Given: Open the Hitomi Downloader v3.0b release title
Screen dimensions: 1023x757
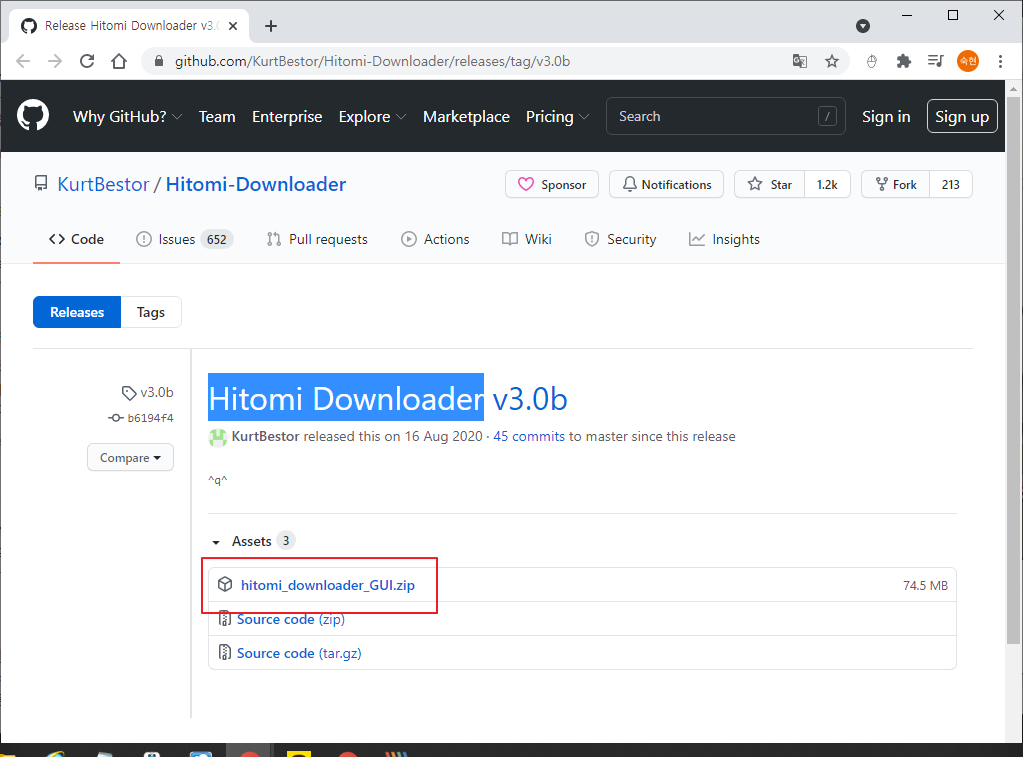Looking at the screenshot, I should pyautogui.click(x=388, y=398).
